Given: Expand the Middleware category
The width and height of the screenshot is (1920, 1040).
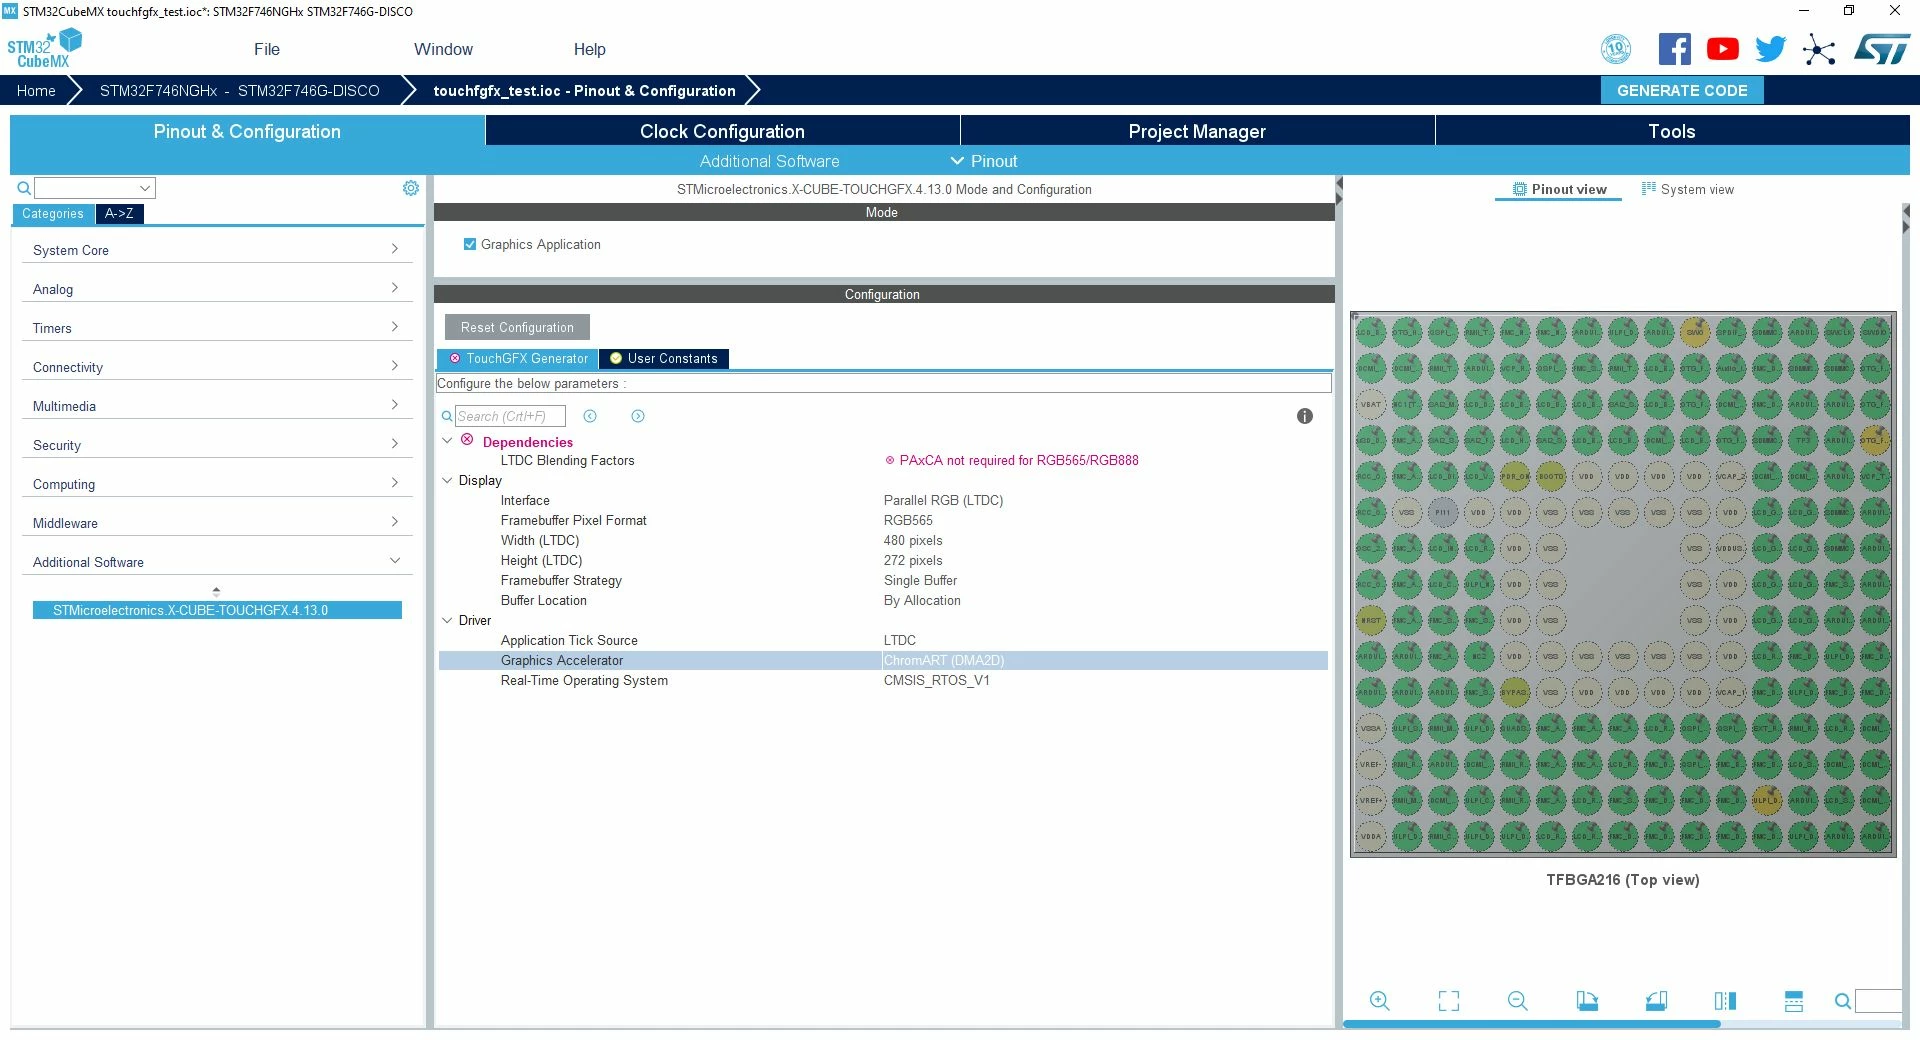Looking at the screenshot, I should (216, 523).
